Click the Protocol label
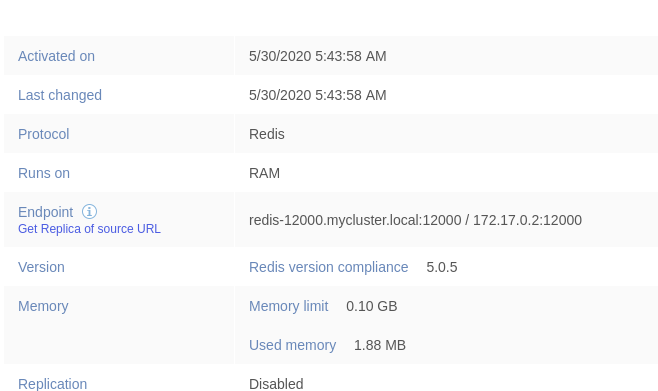Viewport: 658px width, 391px height. coord(44,134)
